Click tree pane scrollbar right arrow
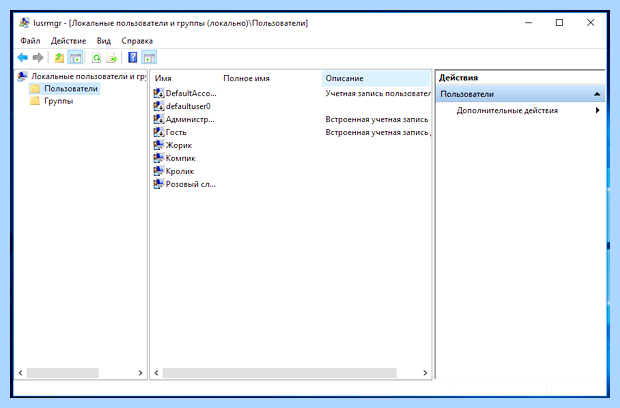The height and width of the screenshot is (408, 620). (140, 373)
